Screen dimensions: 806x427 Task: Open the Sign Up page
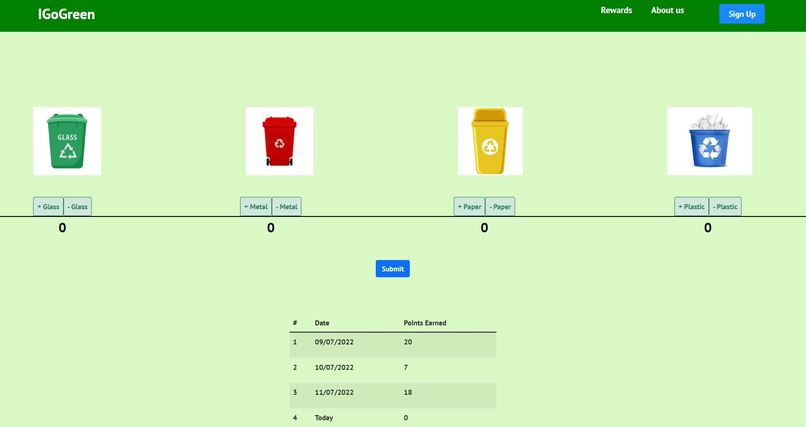point(742,14)
